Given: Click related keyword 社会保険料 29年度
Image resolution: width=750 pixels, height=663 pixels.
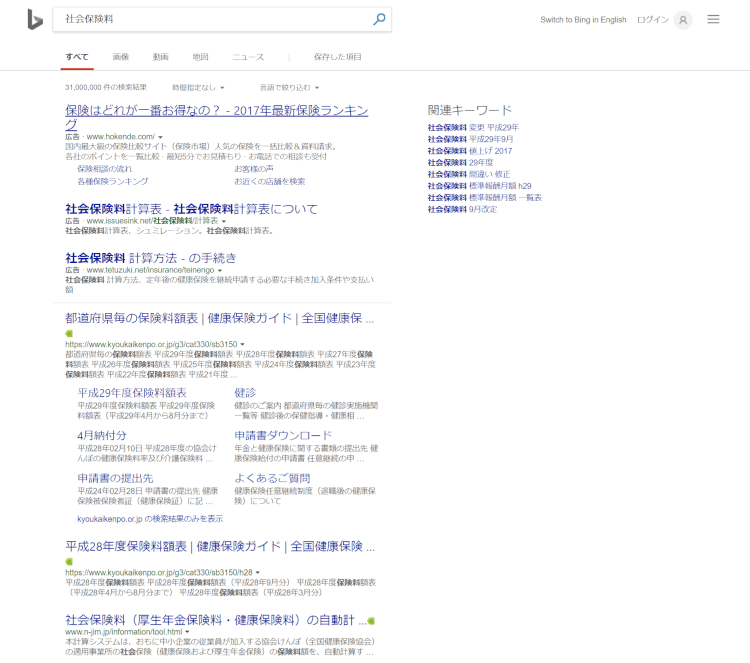Looking at the screenshot, I should pyautogui.click(x=460, y=163).
